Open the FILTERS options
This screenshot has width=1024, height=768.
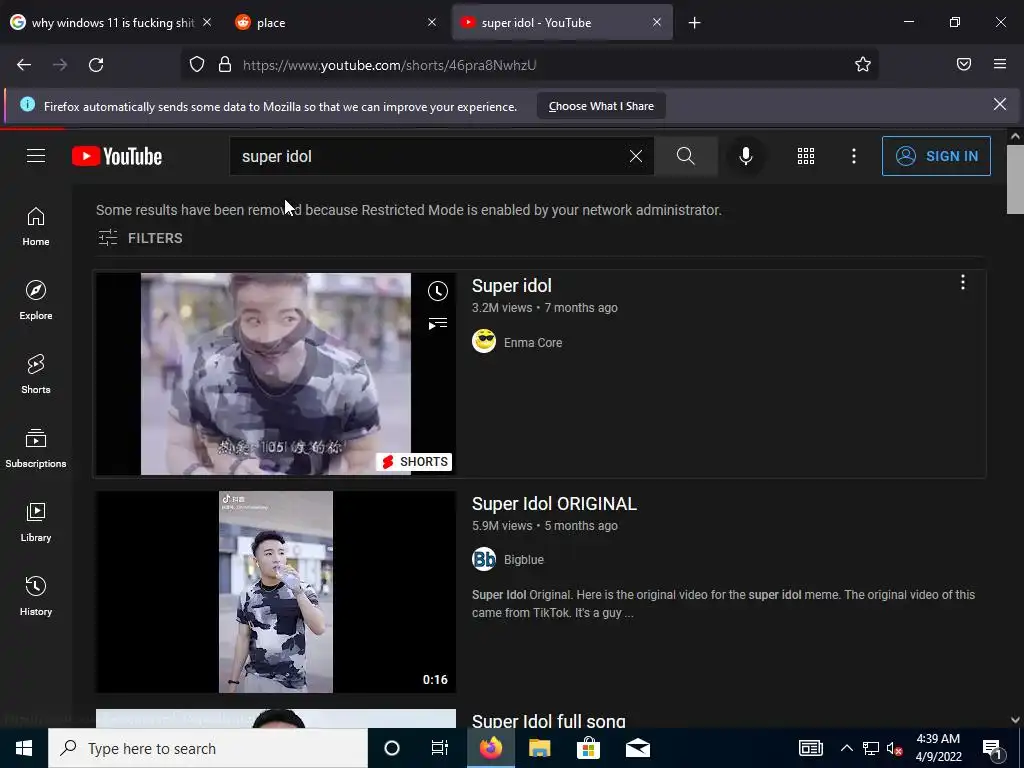tap(140, 238)
